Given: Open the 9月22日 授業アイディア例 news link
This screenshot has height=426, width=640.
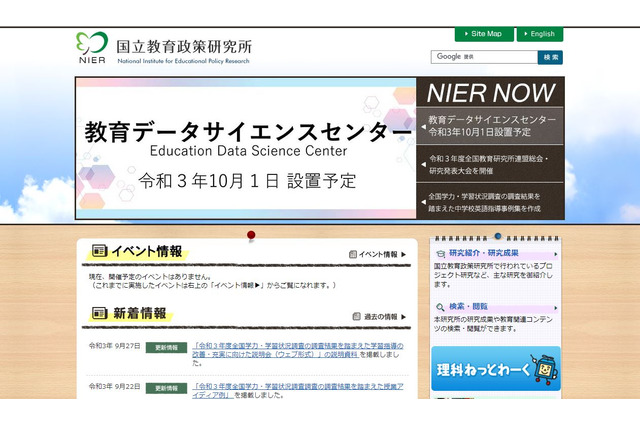Looking at the screenshot, I should point(298,390).
